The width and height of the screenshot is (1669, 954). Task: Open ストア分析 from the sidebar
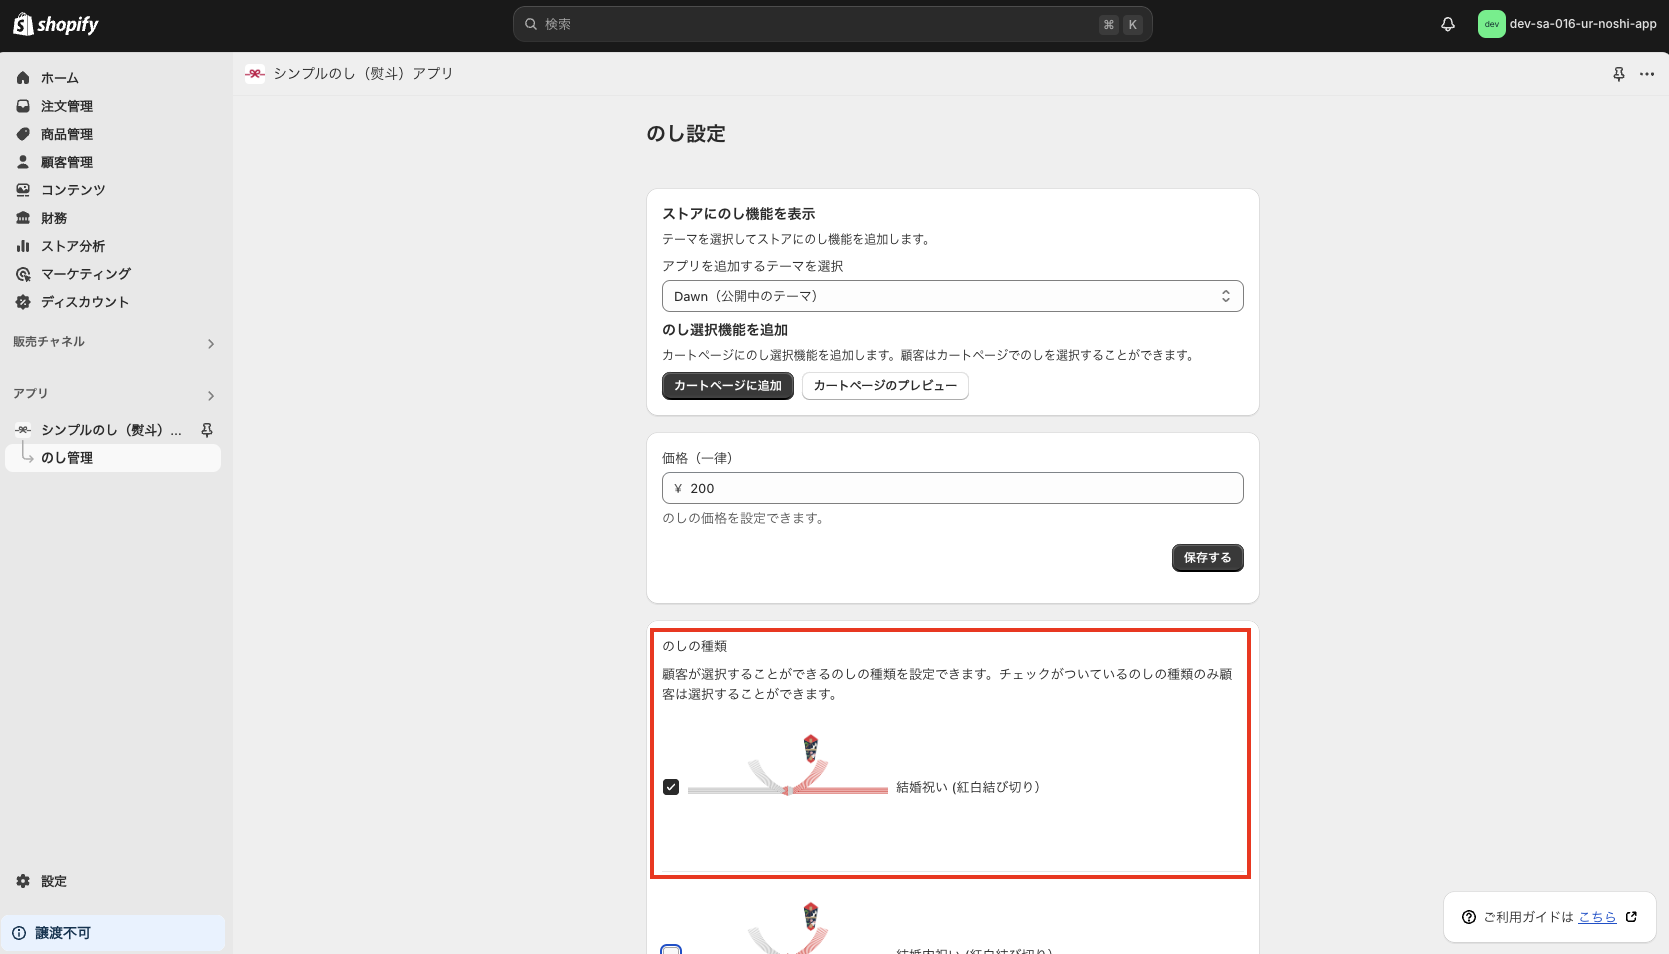pos(74,245)
